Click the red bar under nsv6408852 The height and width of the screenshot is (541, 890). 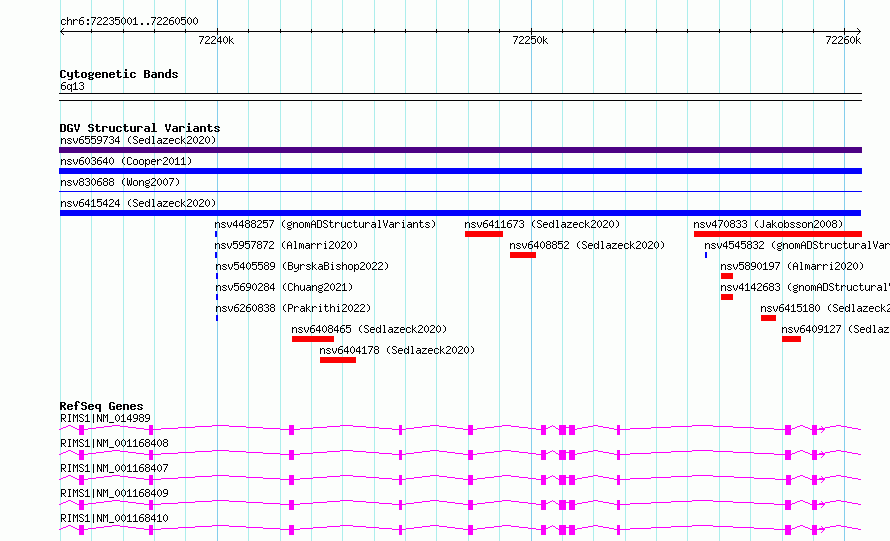(x=523, y=255)
